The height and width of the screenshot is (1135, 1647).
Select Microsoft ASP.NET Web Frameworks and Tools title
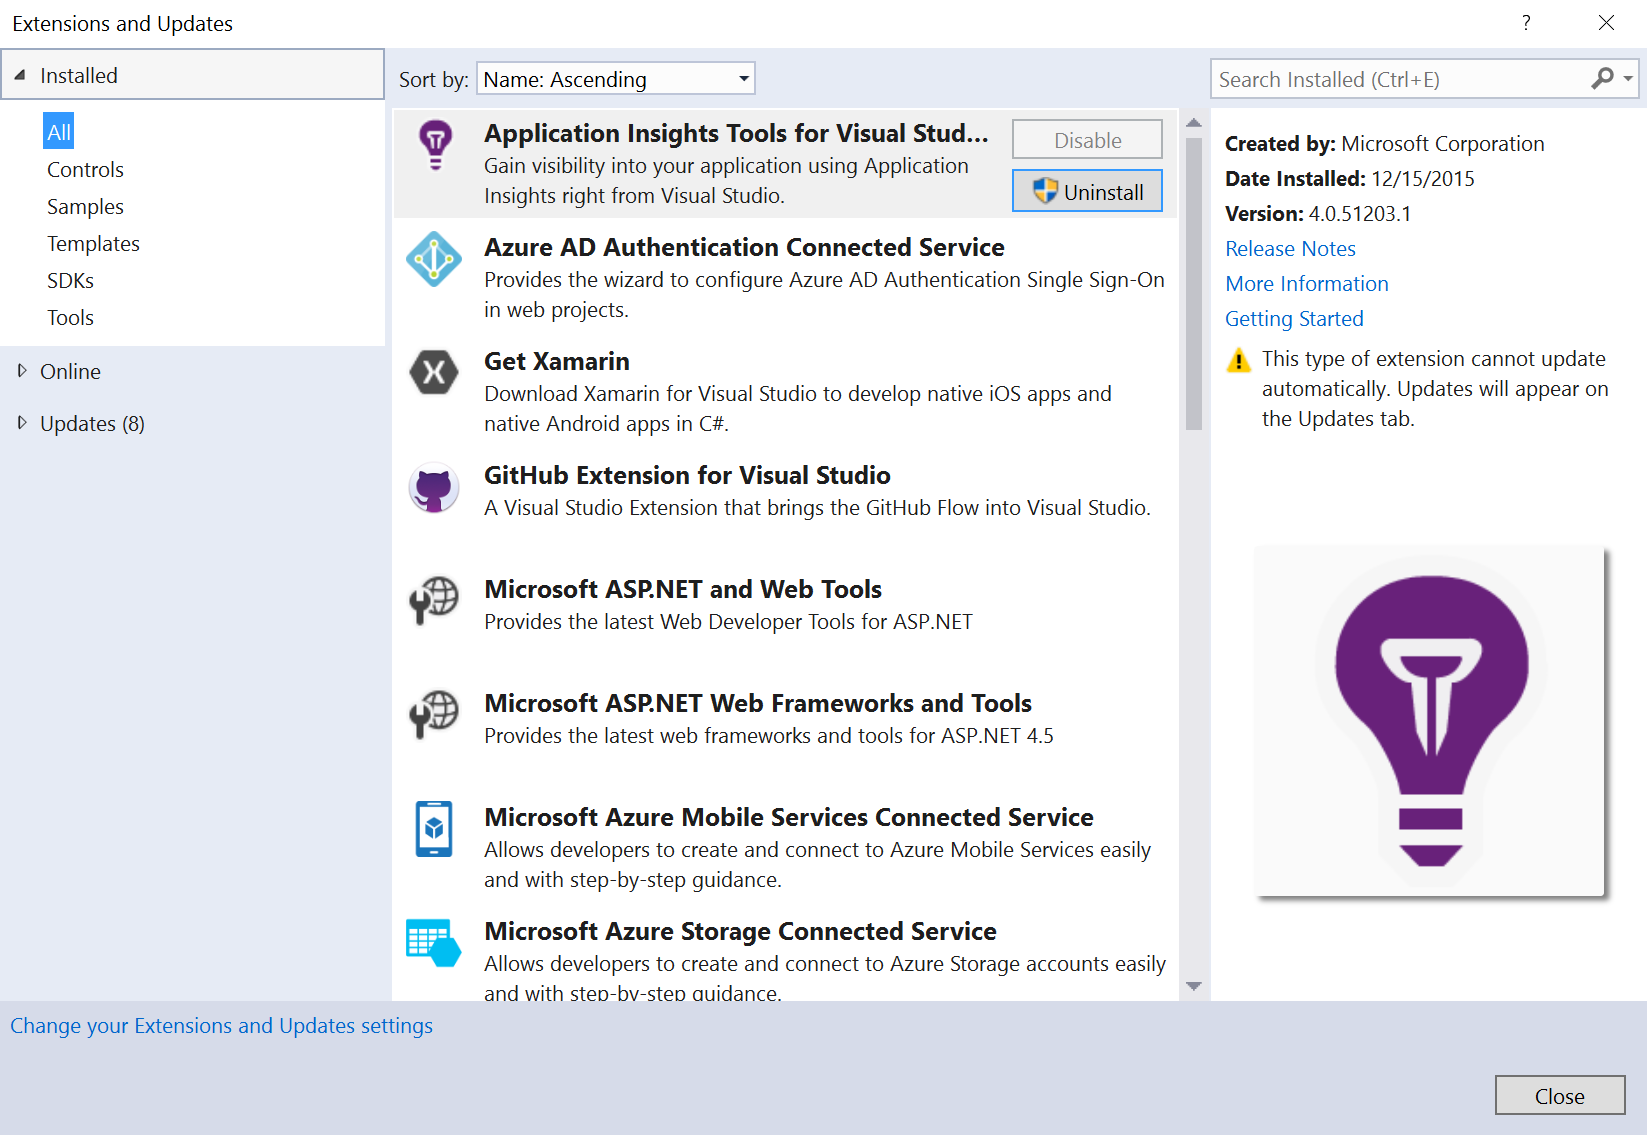(758, 703)
